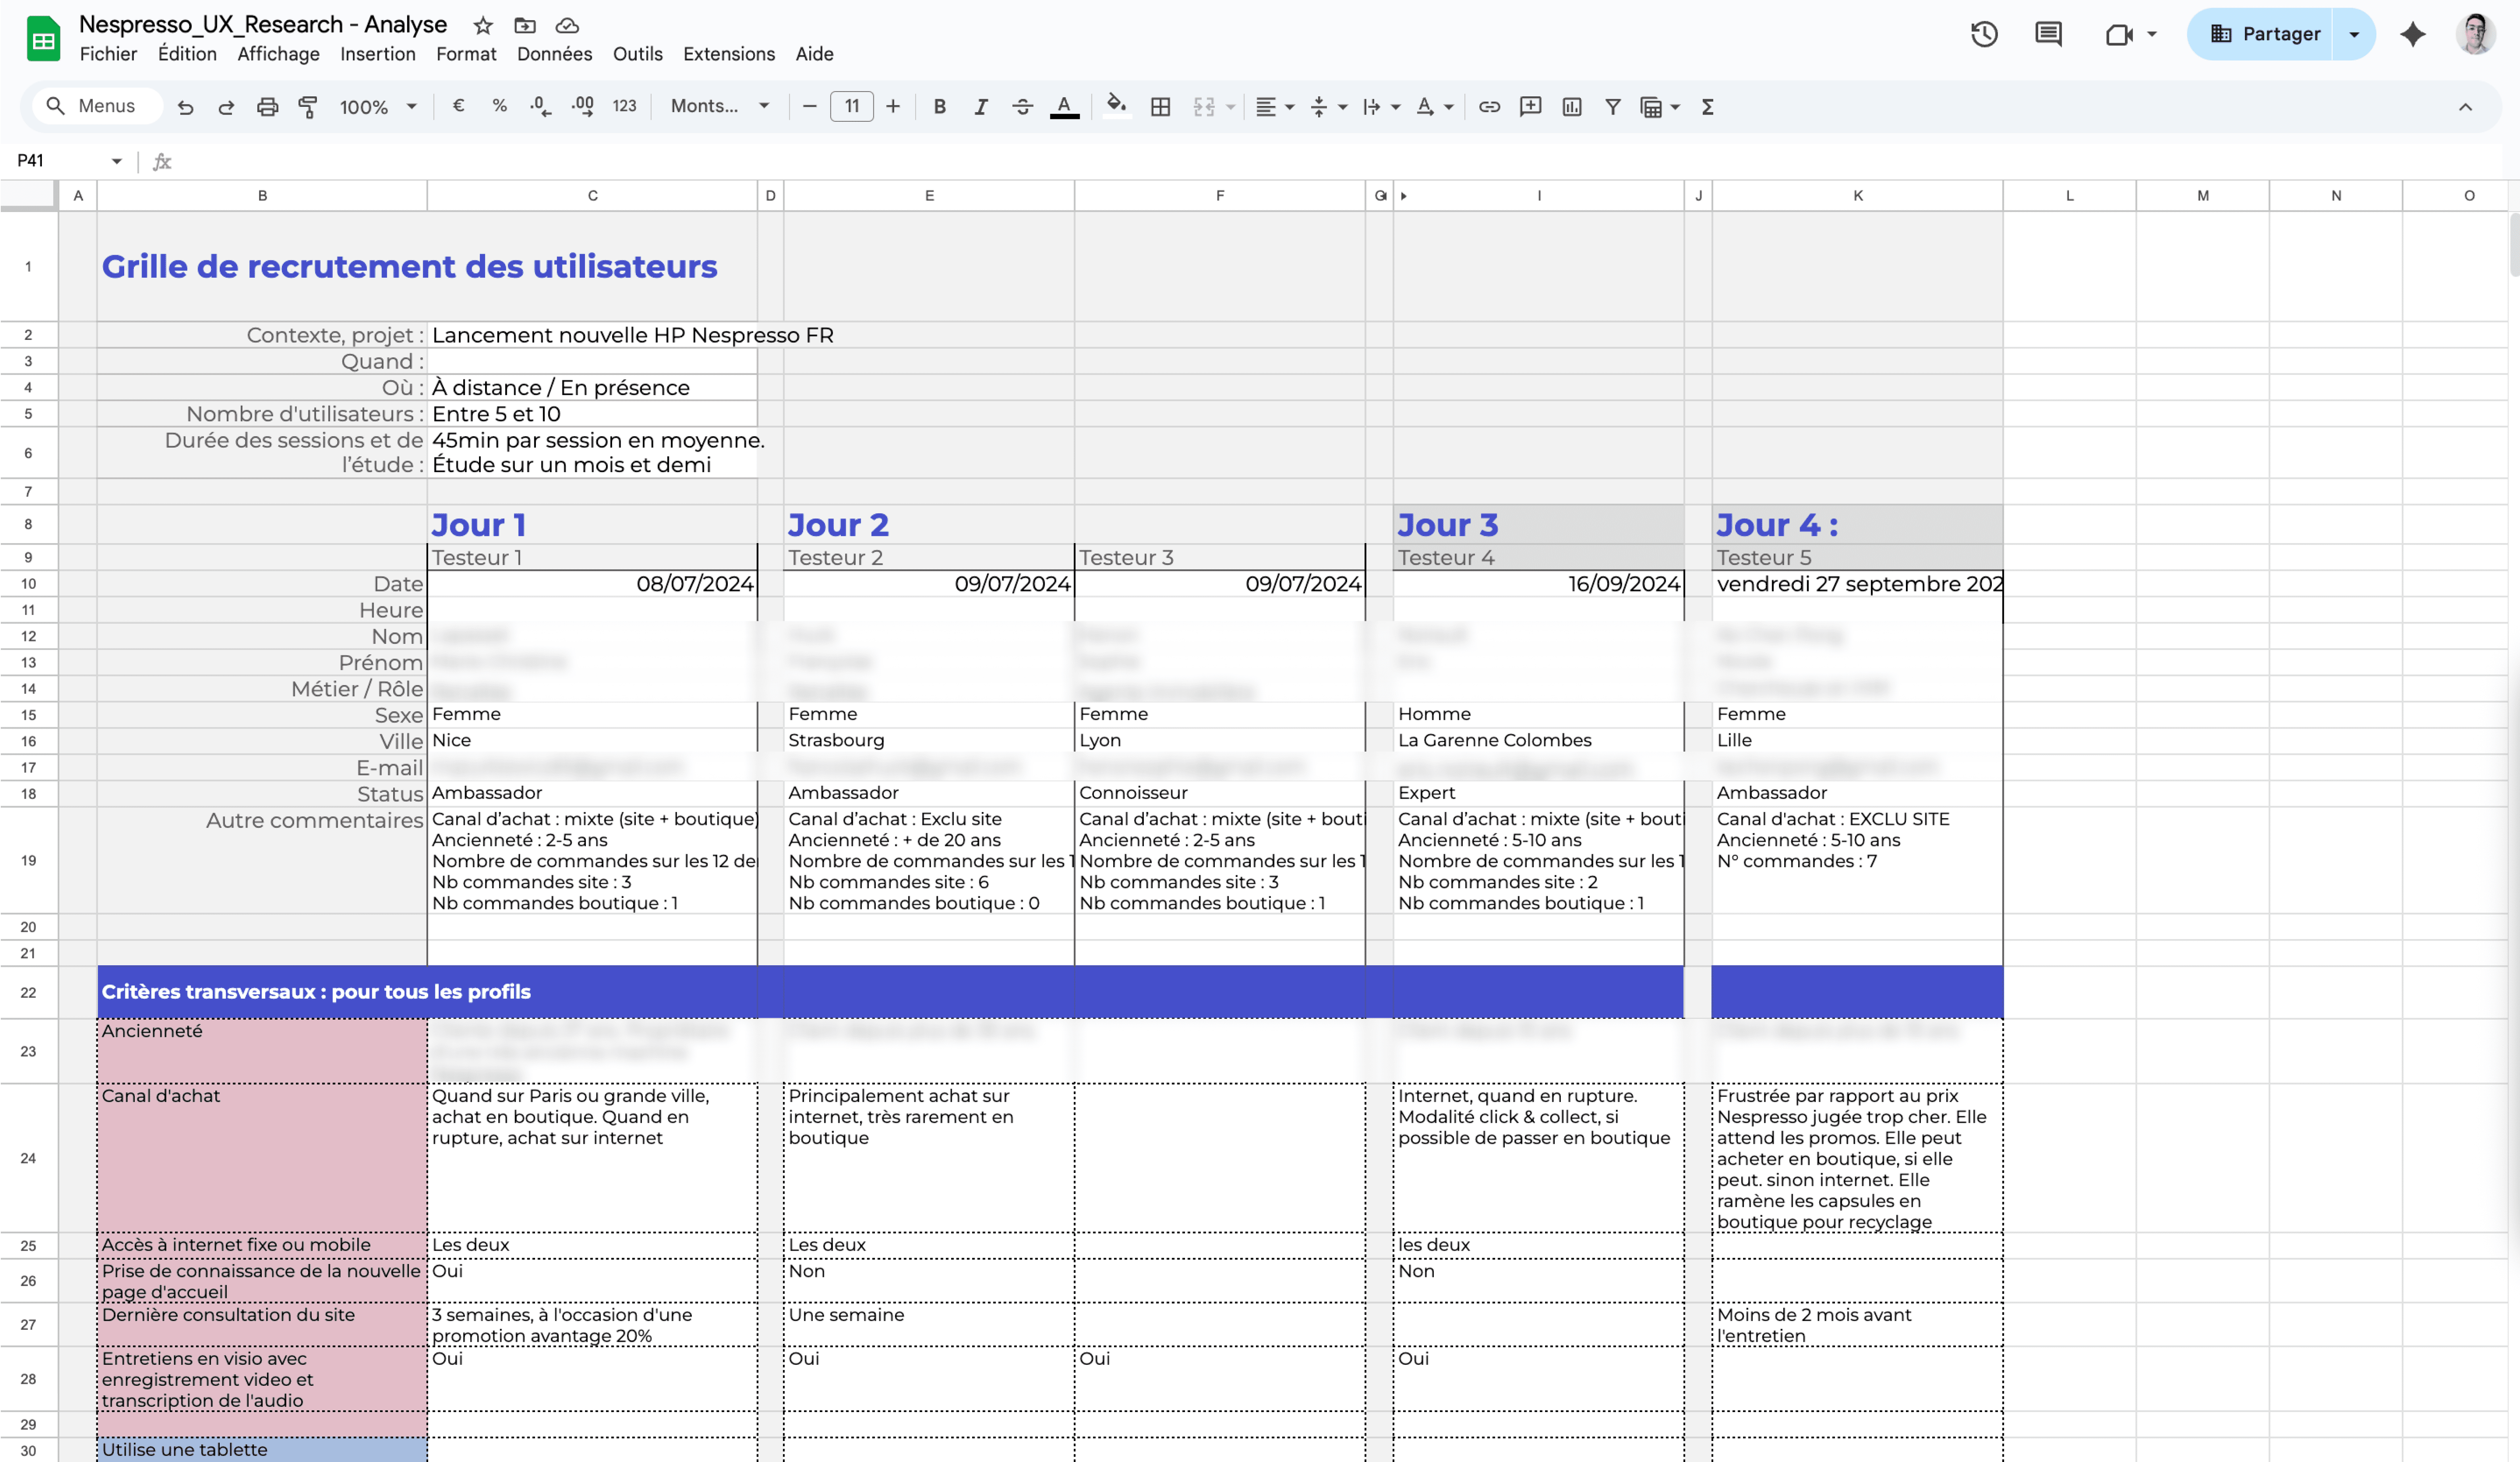Add a comment with the toolbar plus-bubble icon
The image size is (2520, 1462).
(1530, 107)
